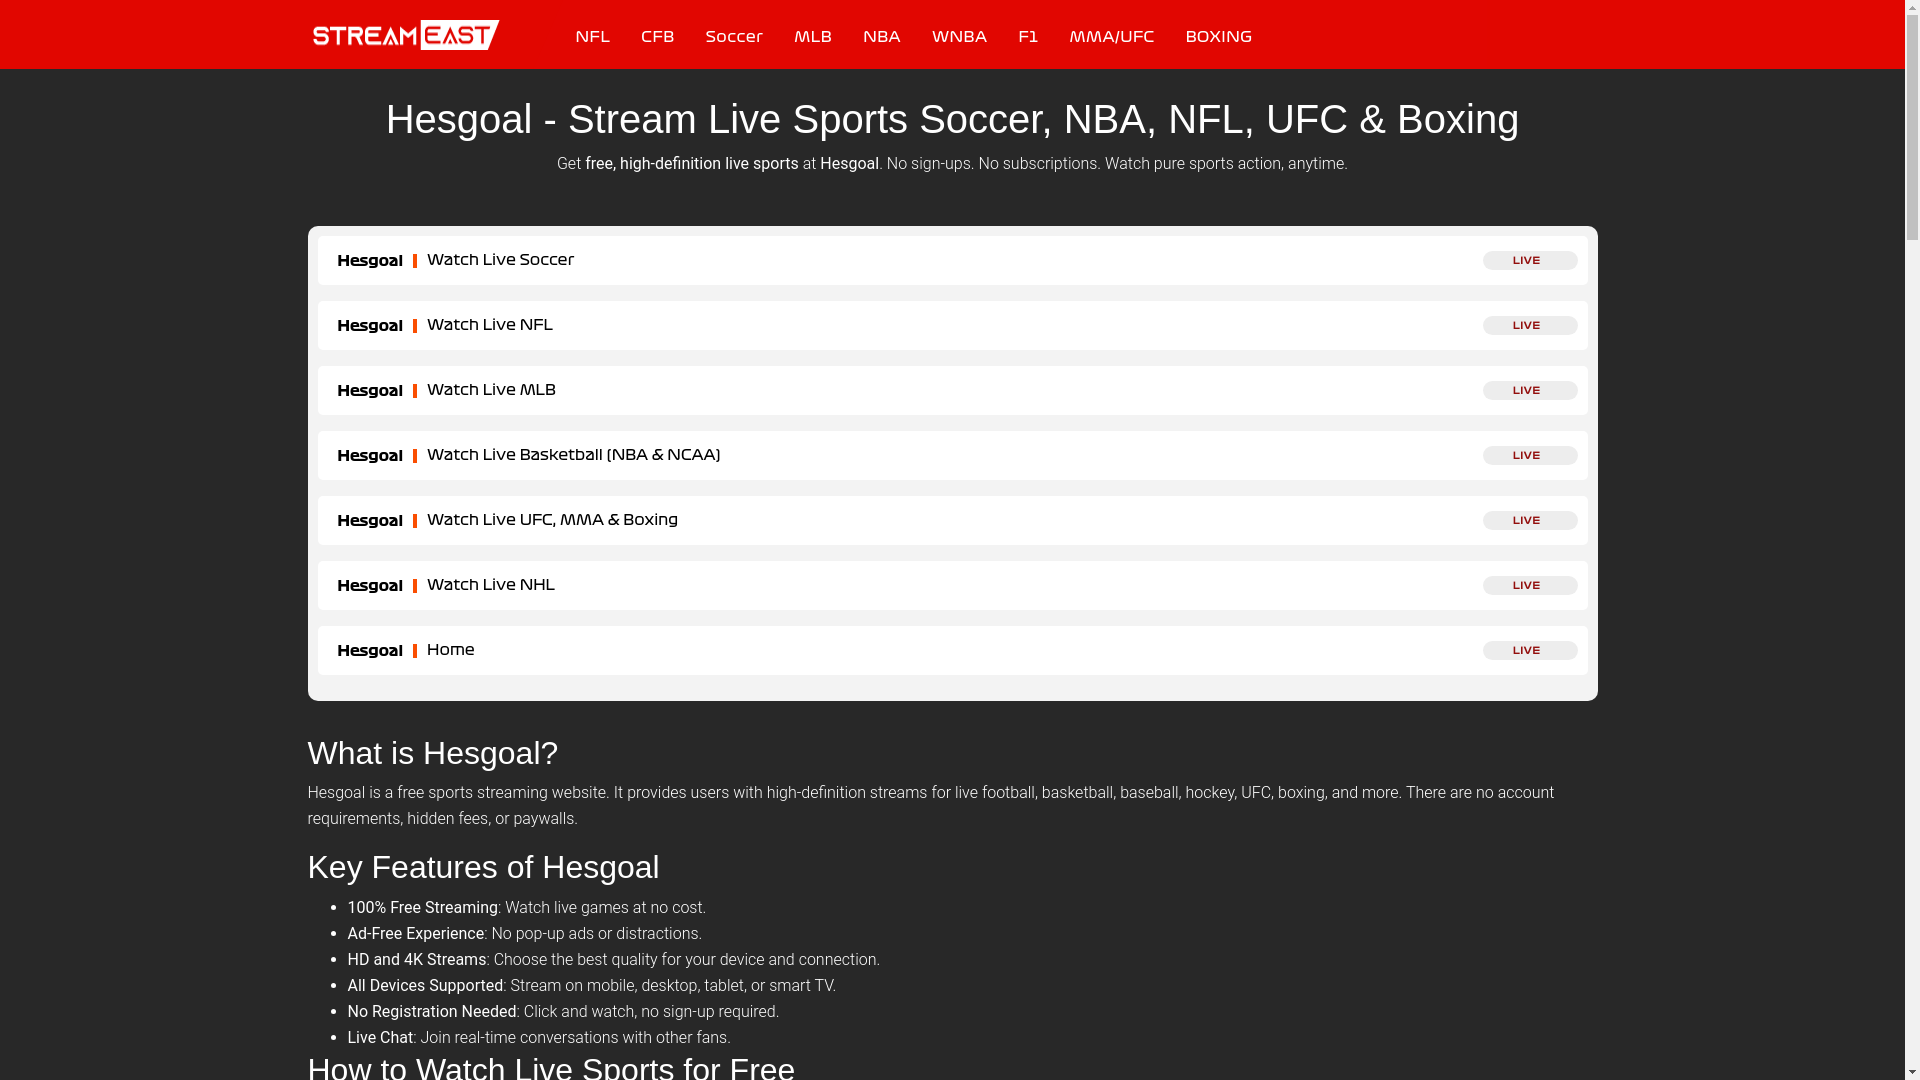
Task: Choose NBA from the navigation bar
Action: pyautogui.click(x=882, y=36)
